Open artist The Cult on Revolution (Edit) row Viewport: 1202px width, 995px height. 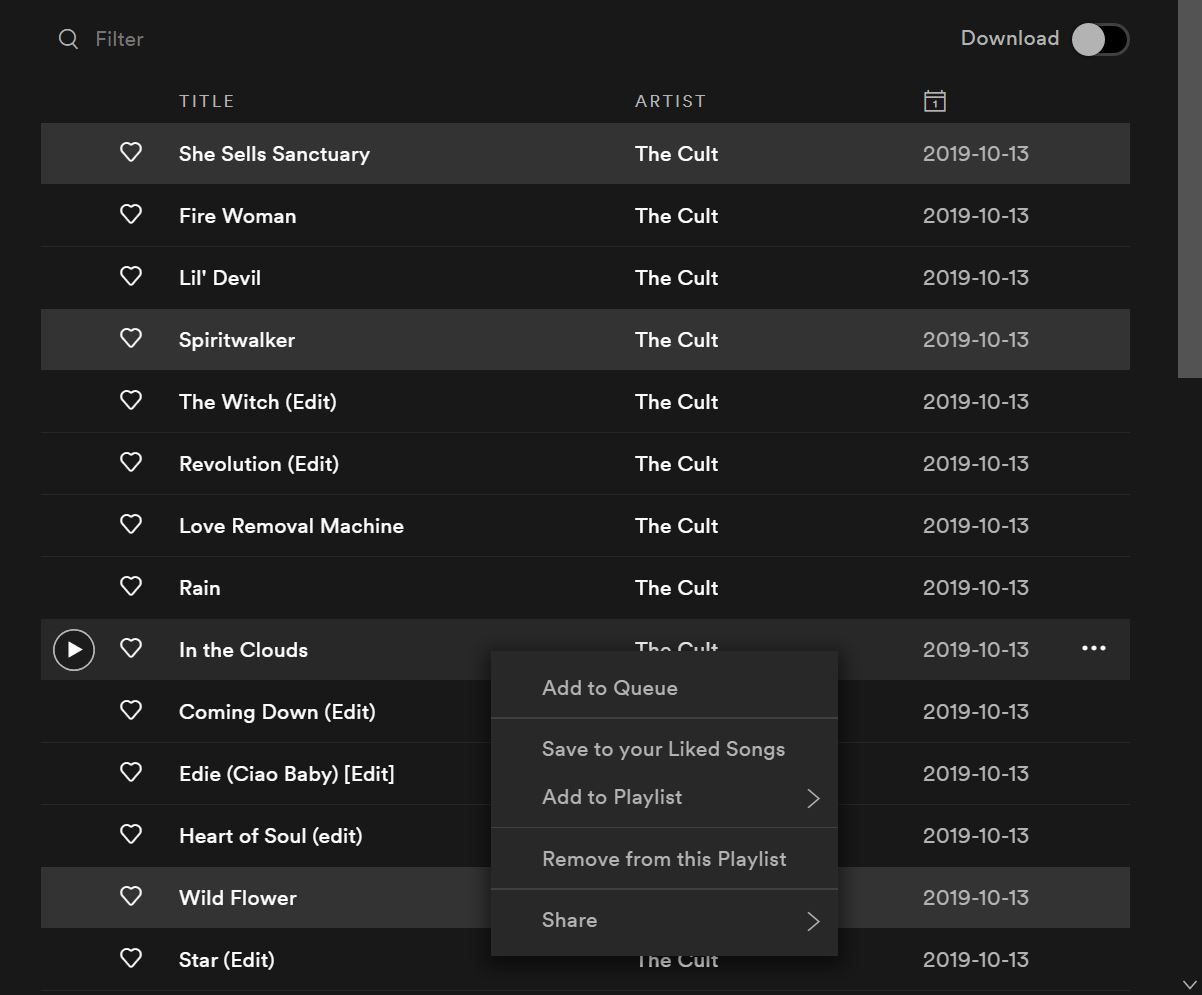click(x=676, y=464)
